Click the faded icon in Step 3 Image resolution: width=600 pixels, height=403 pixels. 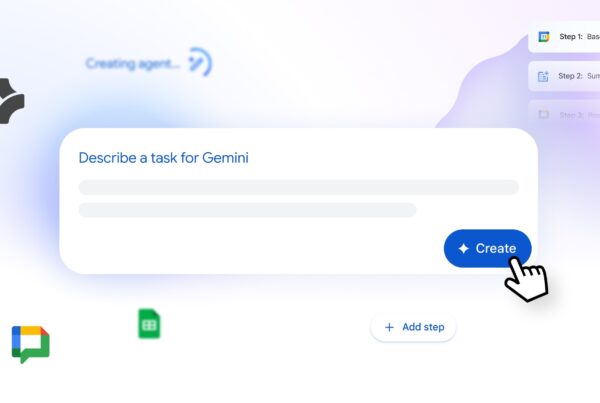[x=544, y=114]
